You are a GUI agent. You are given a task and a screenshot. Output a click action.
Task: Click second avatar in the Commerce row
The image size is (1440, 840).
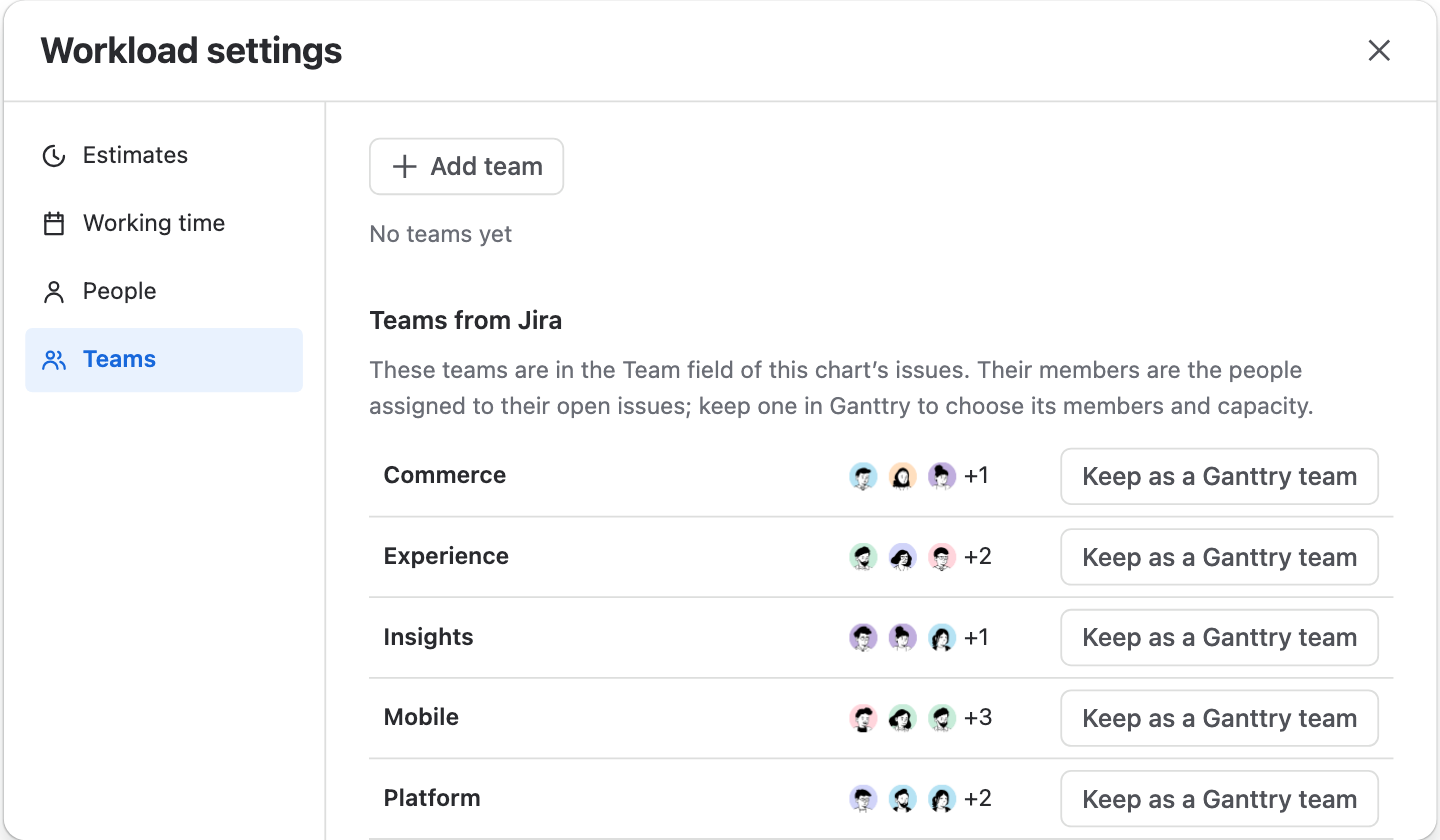(902, 476)
